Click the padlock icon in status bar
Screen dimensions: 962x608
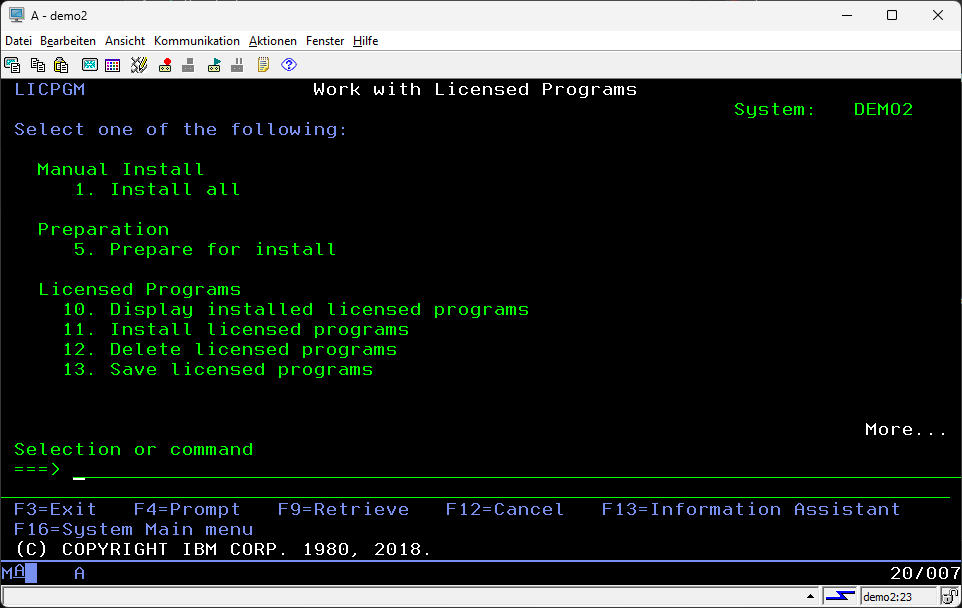tap(946, 597)
